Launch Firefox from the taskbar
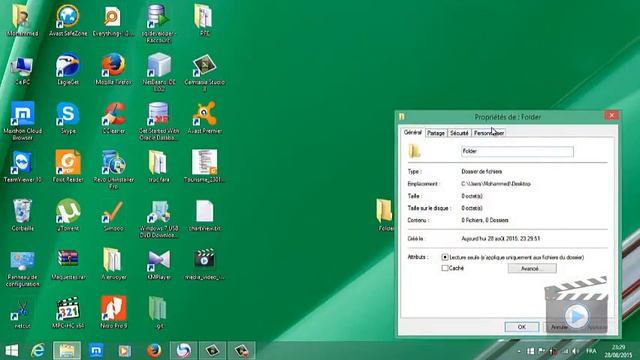This screenshot has height=360, width=640. [x=154, y=351]
